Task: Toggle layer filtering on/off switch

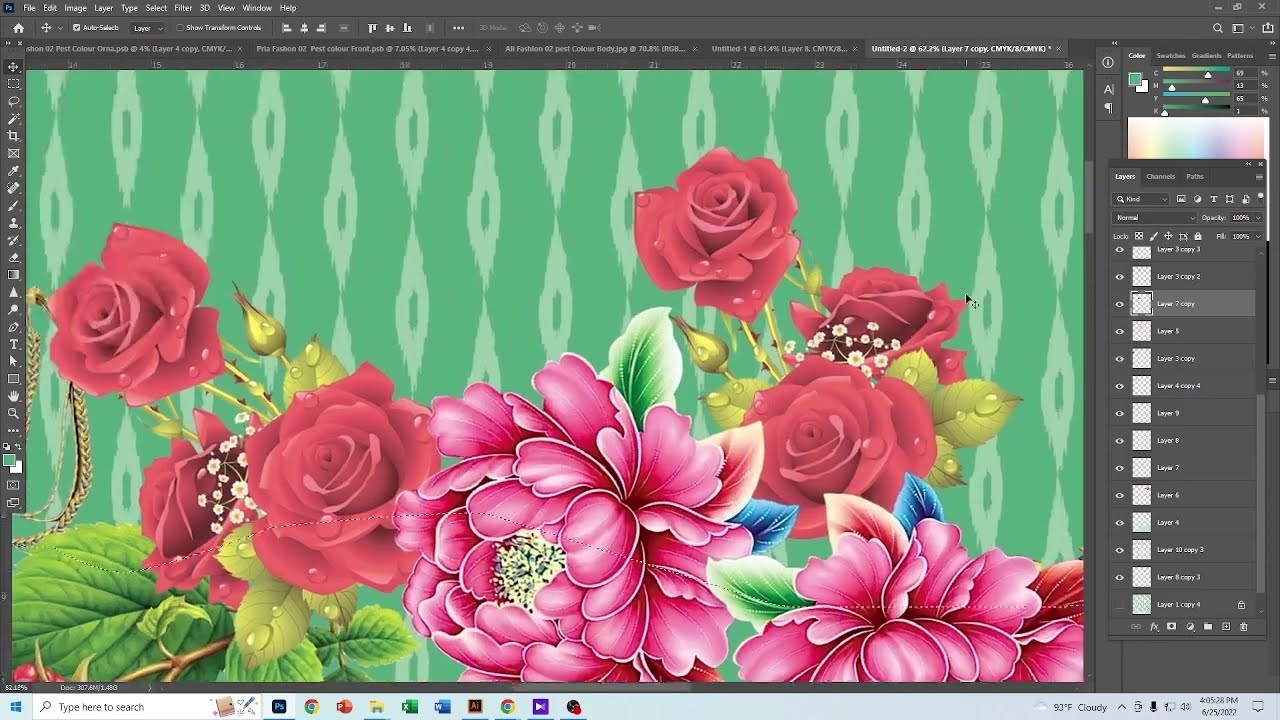Action: pos(1260,197)
